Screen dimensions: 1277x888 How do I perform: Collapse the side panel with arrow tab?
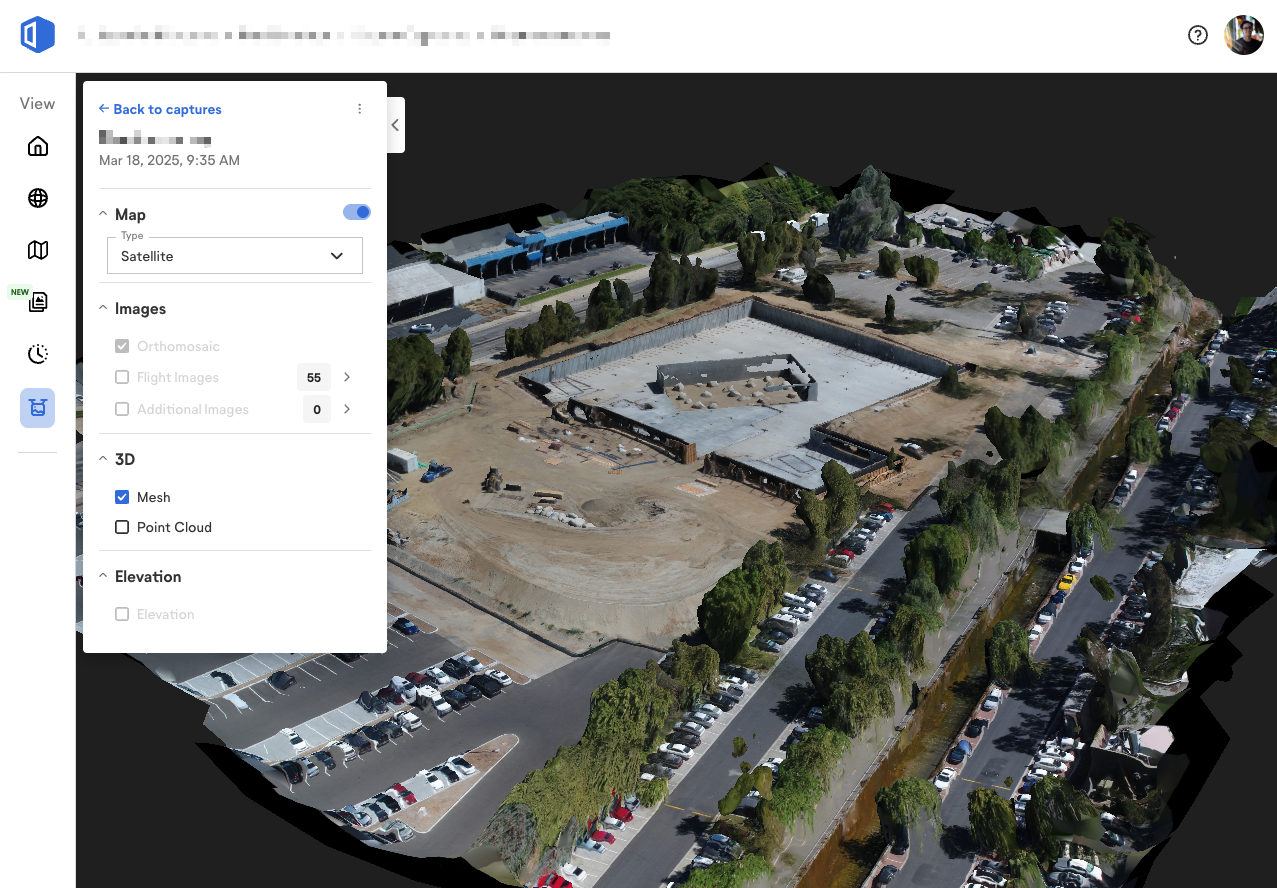[x=395, y=125]
